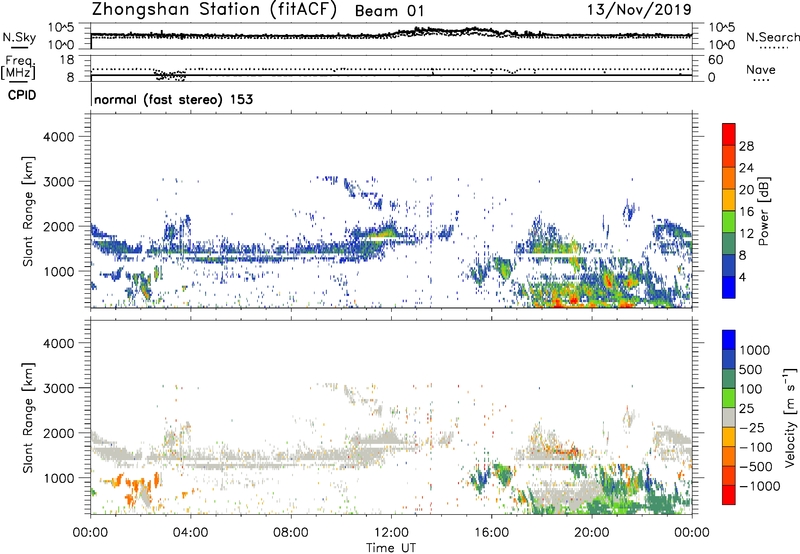Click the '500' velocity colorbar tick
Image resolution: width=800 pixels, height=554 pixels.
[x=751, y=370]
